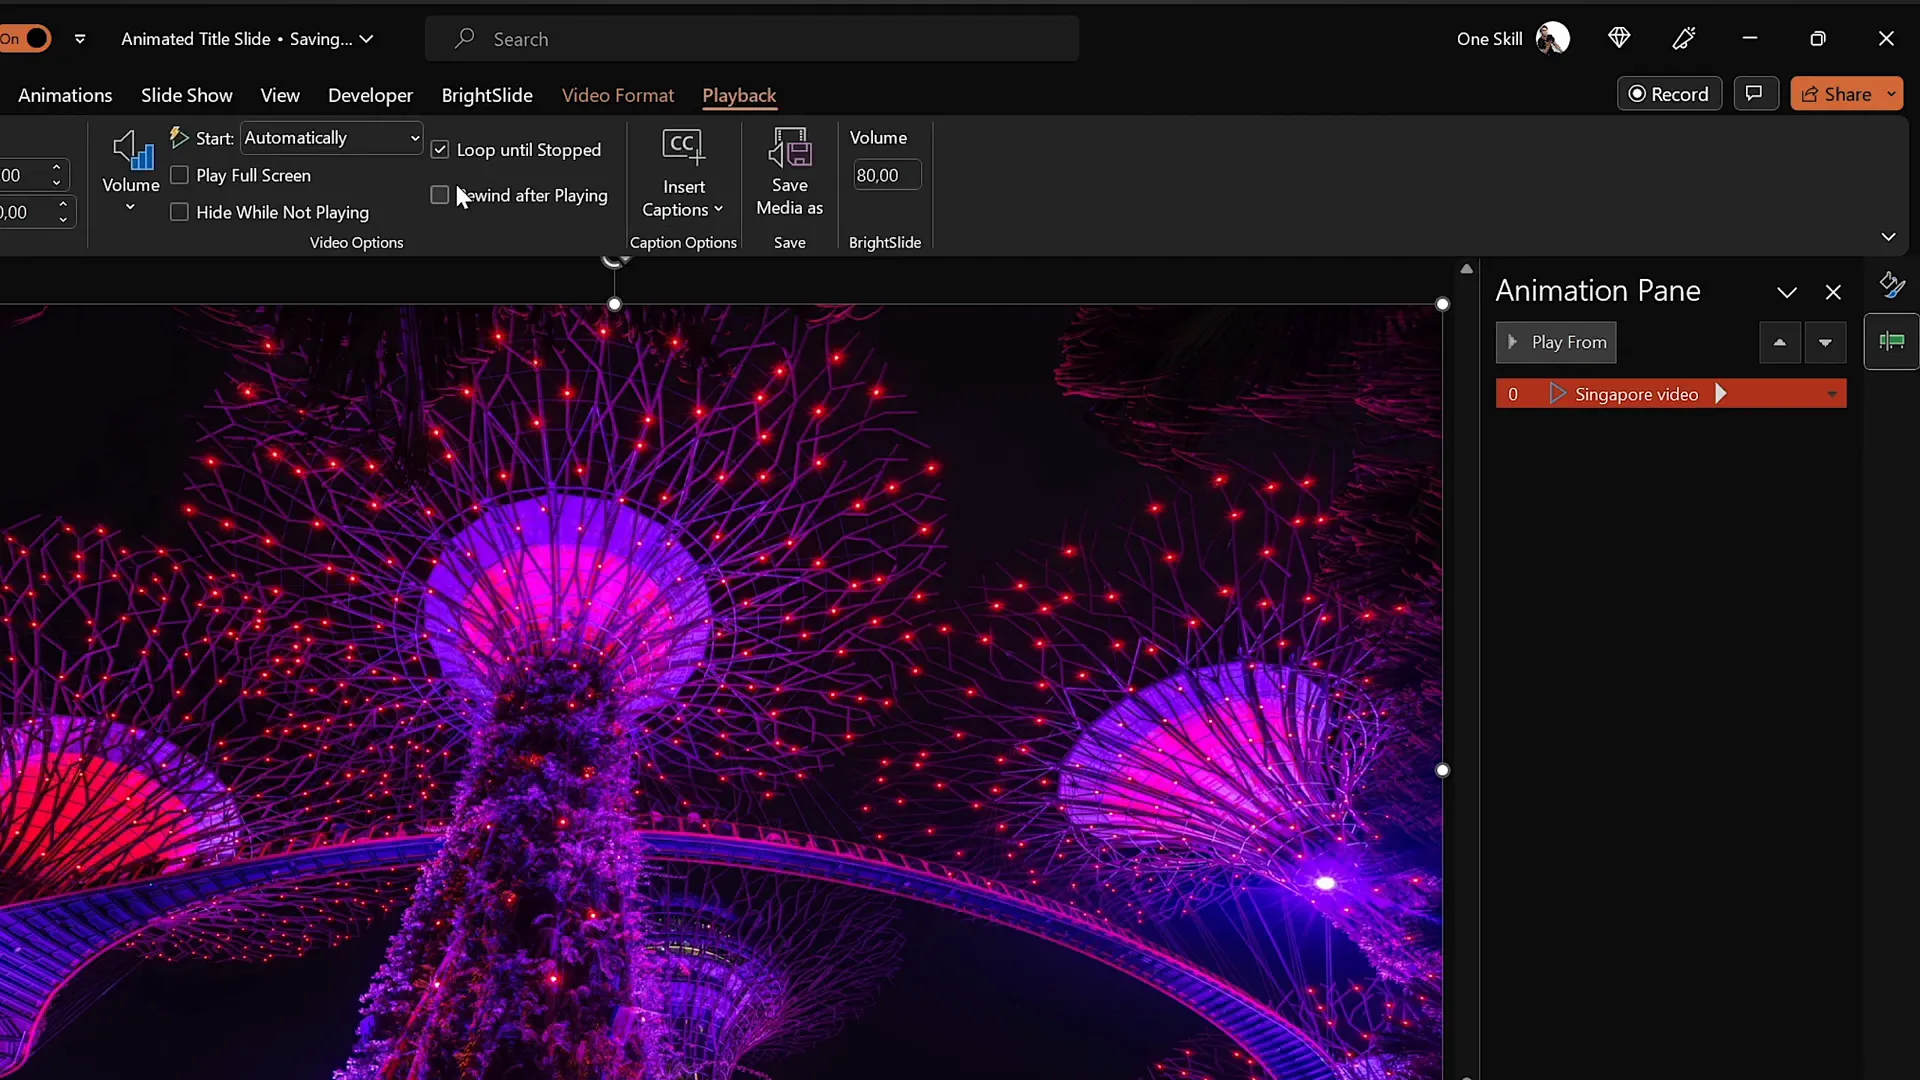The width and height of the screenshot is (1920, 1080).
Task: Open the Comments icon next to Record
Action: tap(1756, 93)
